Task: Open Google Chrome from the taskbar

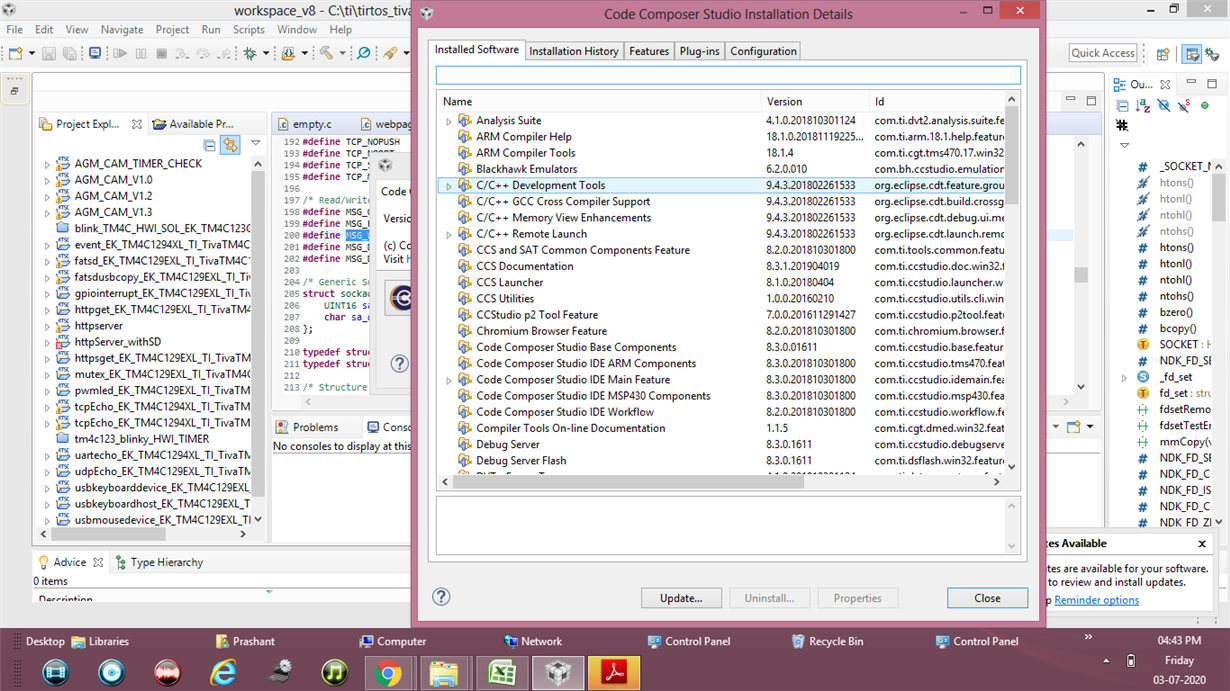Action: [x=389, y=673]
